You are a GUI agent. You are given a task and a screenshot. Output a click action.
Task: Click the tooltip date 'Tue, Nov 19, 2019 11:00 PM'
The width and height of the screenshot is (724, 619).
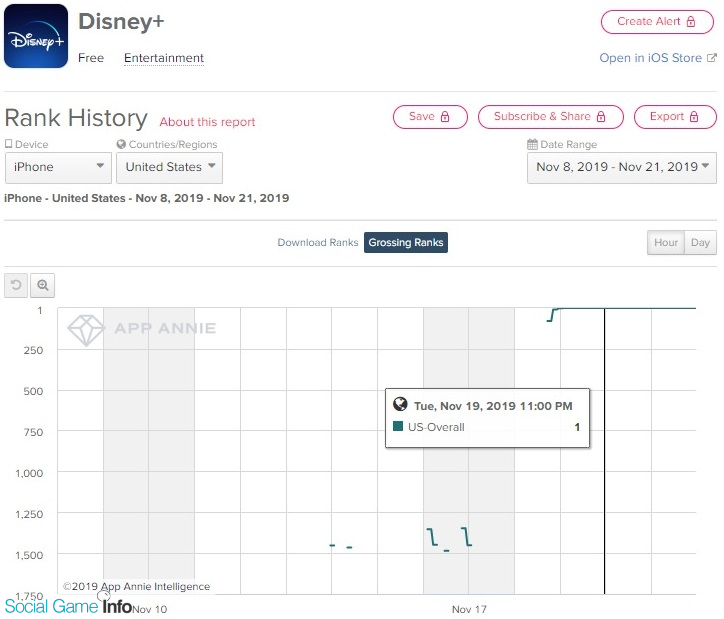(x=493, y=406)
